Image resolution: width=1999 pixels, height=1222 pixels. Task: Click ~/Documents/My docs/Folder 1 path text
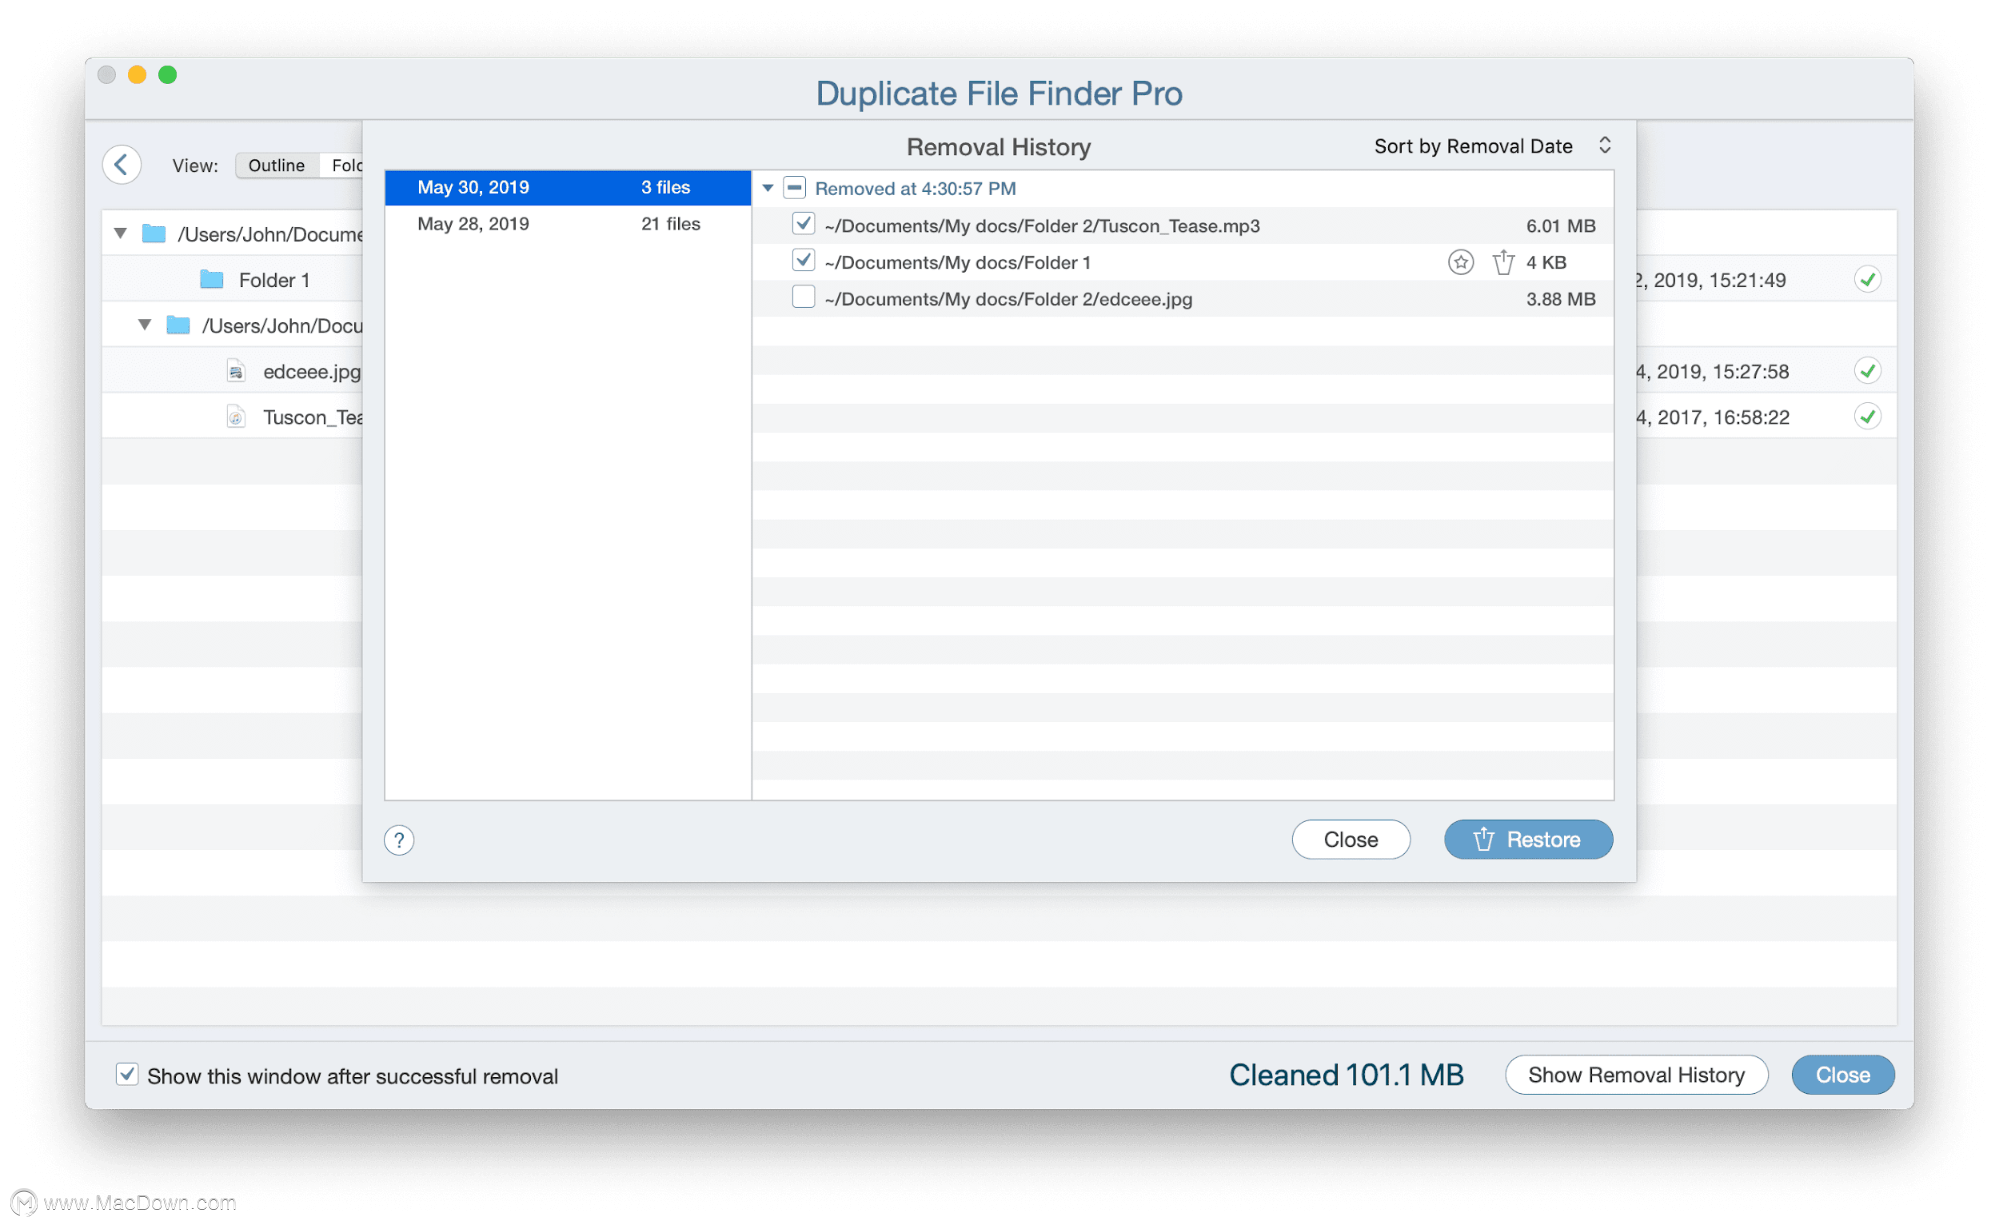pos(957,262)
